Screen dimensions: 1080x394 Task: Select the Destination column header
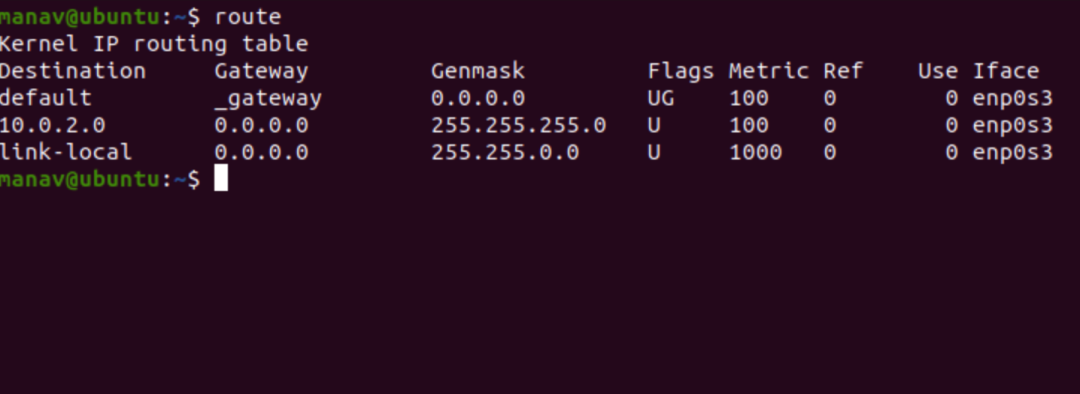coord(72,71)
